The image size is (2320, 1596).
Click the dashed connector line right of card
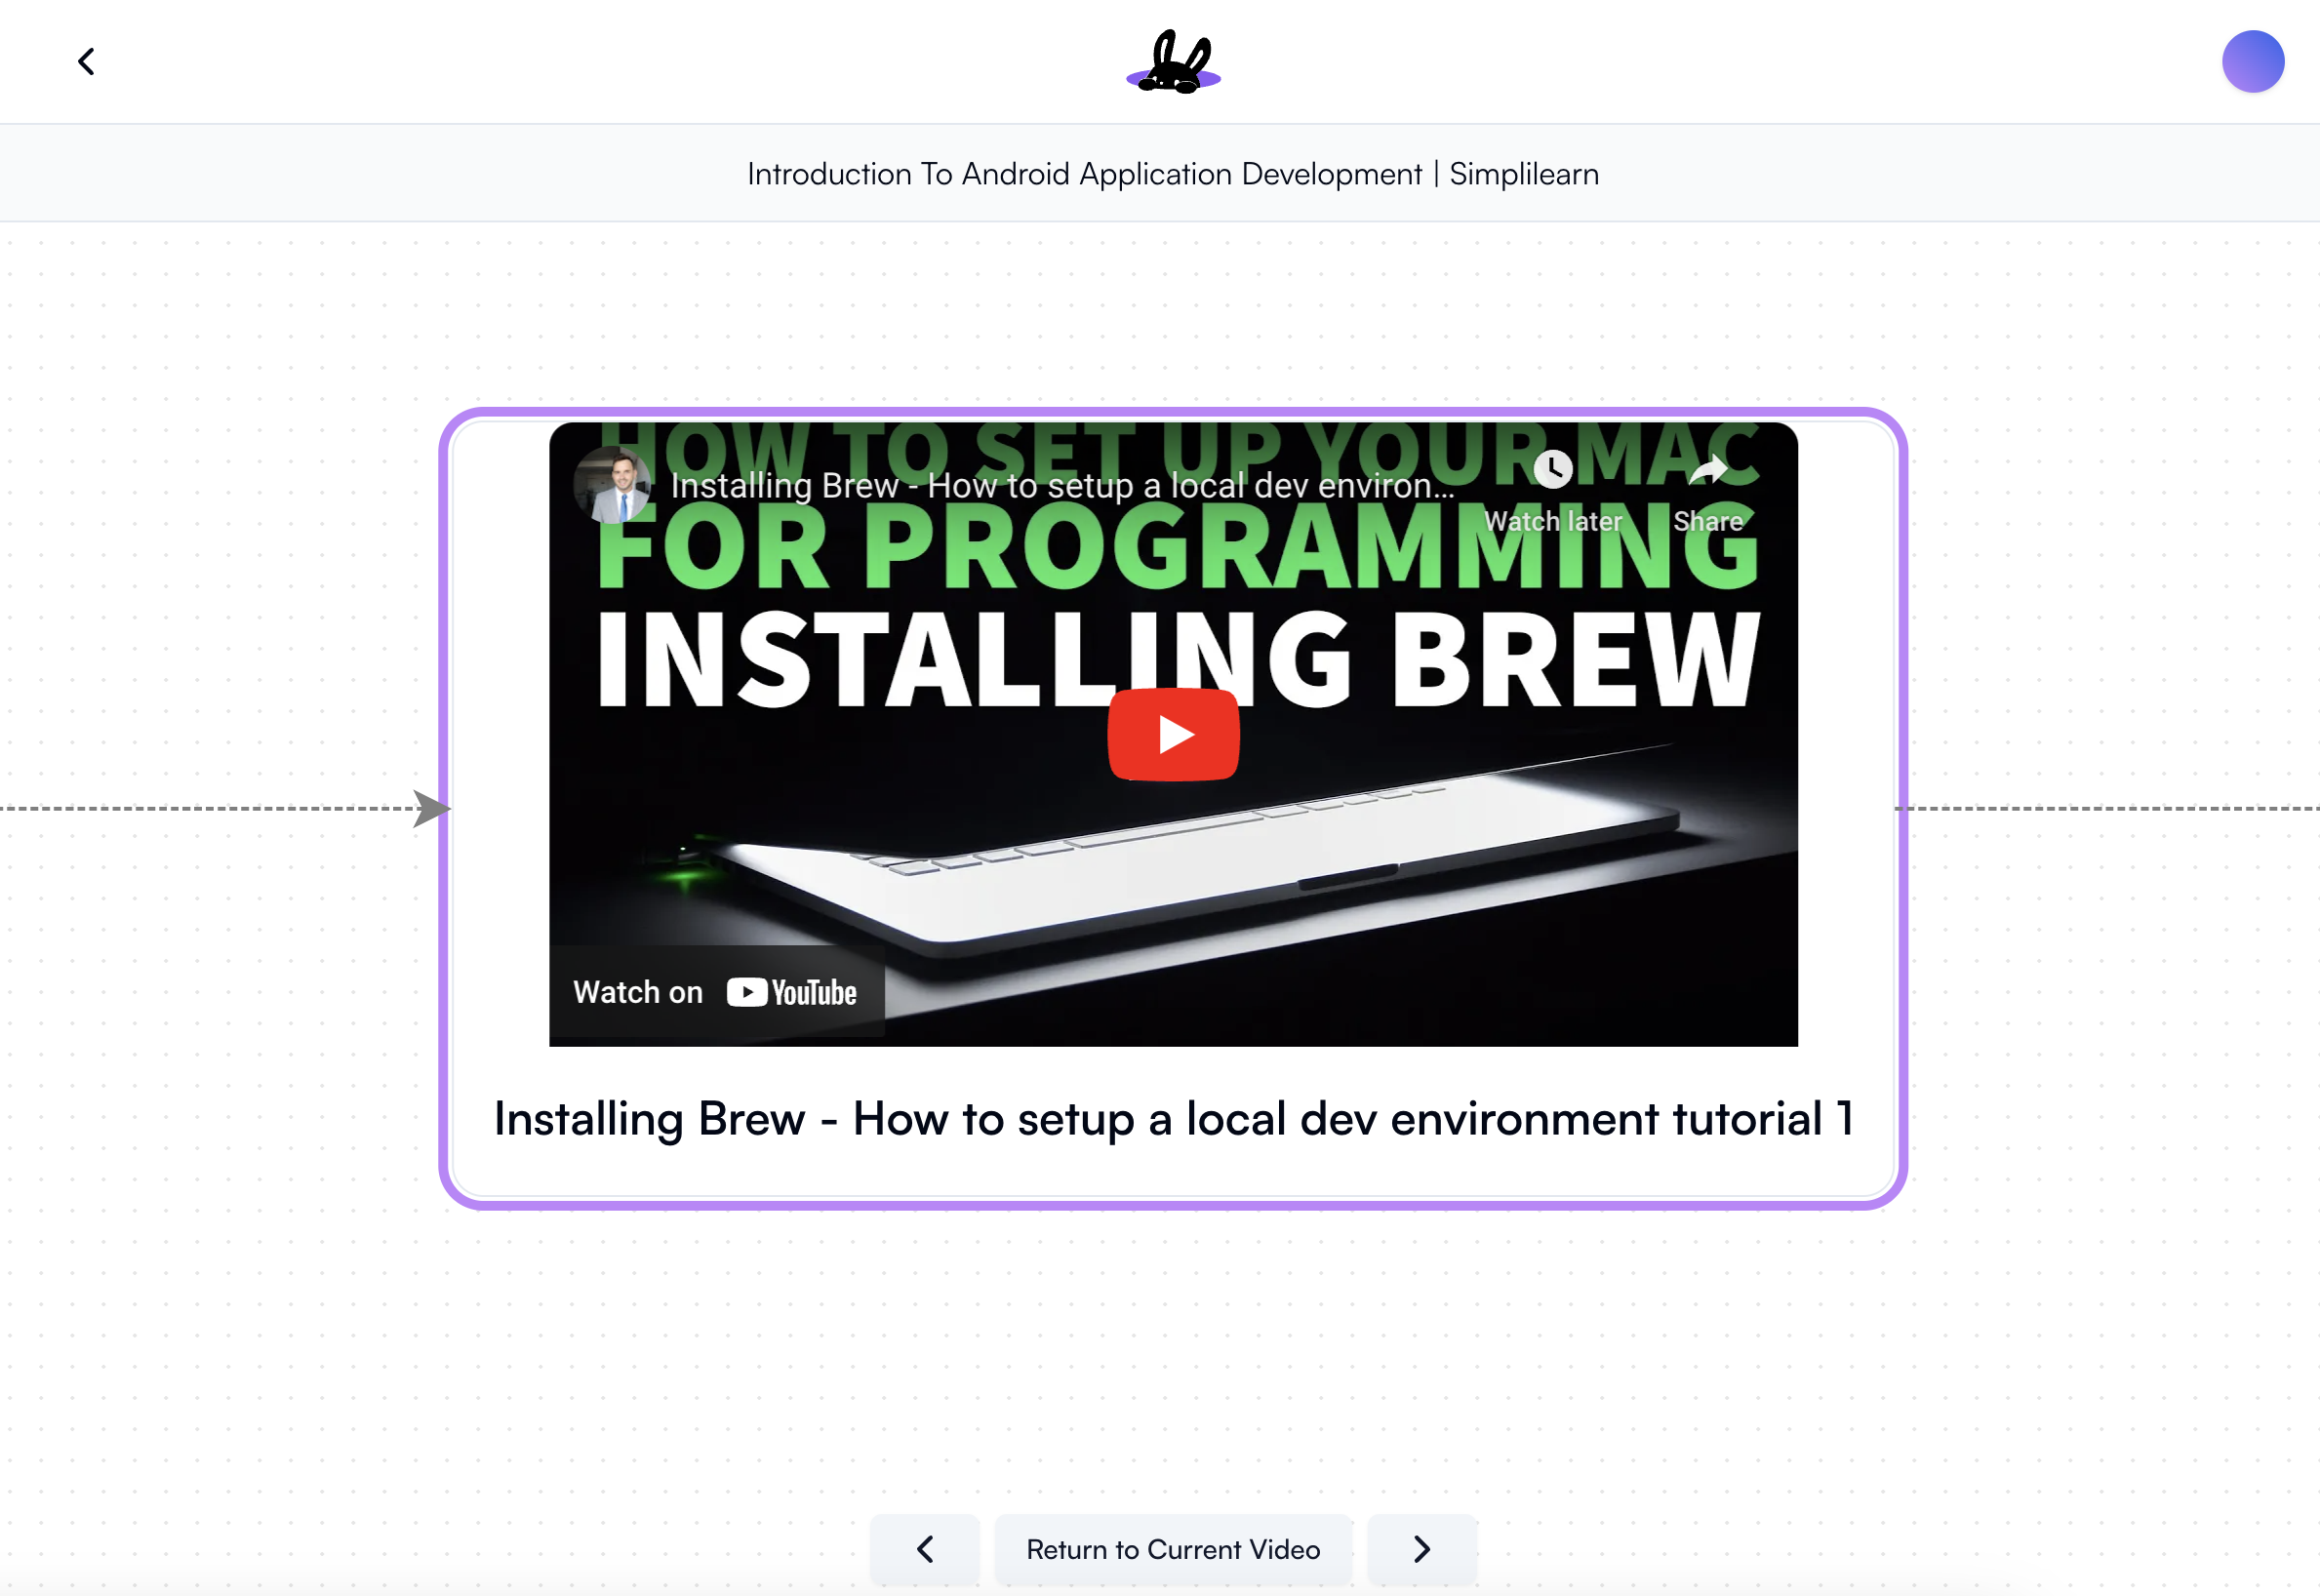(2100, 808)
